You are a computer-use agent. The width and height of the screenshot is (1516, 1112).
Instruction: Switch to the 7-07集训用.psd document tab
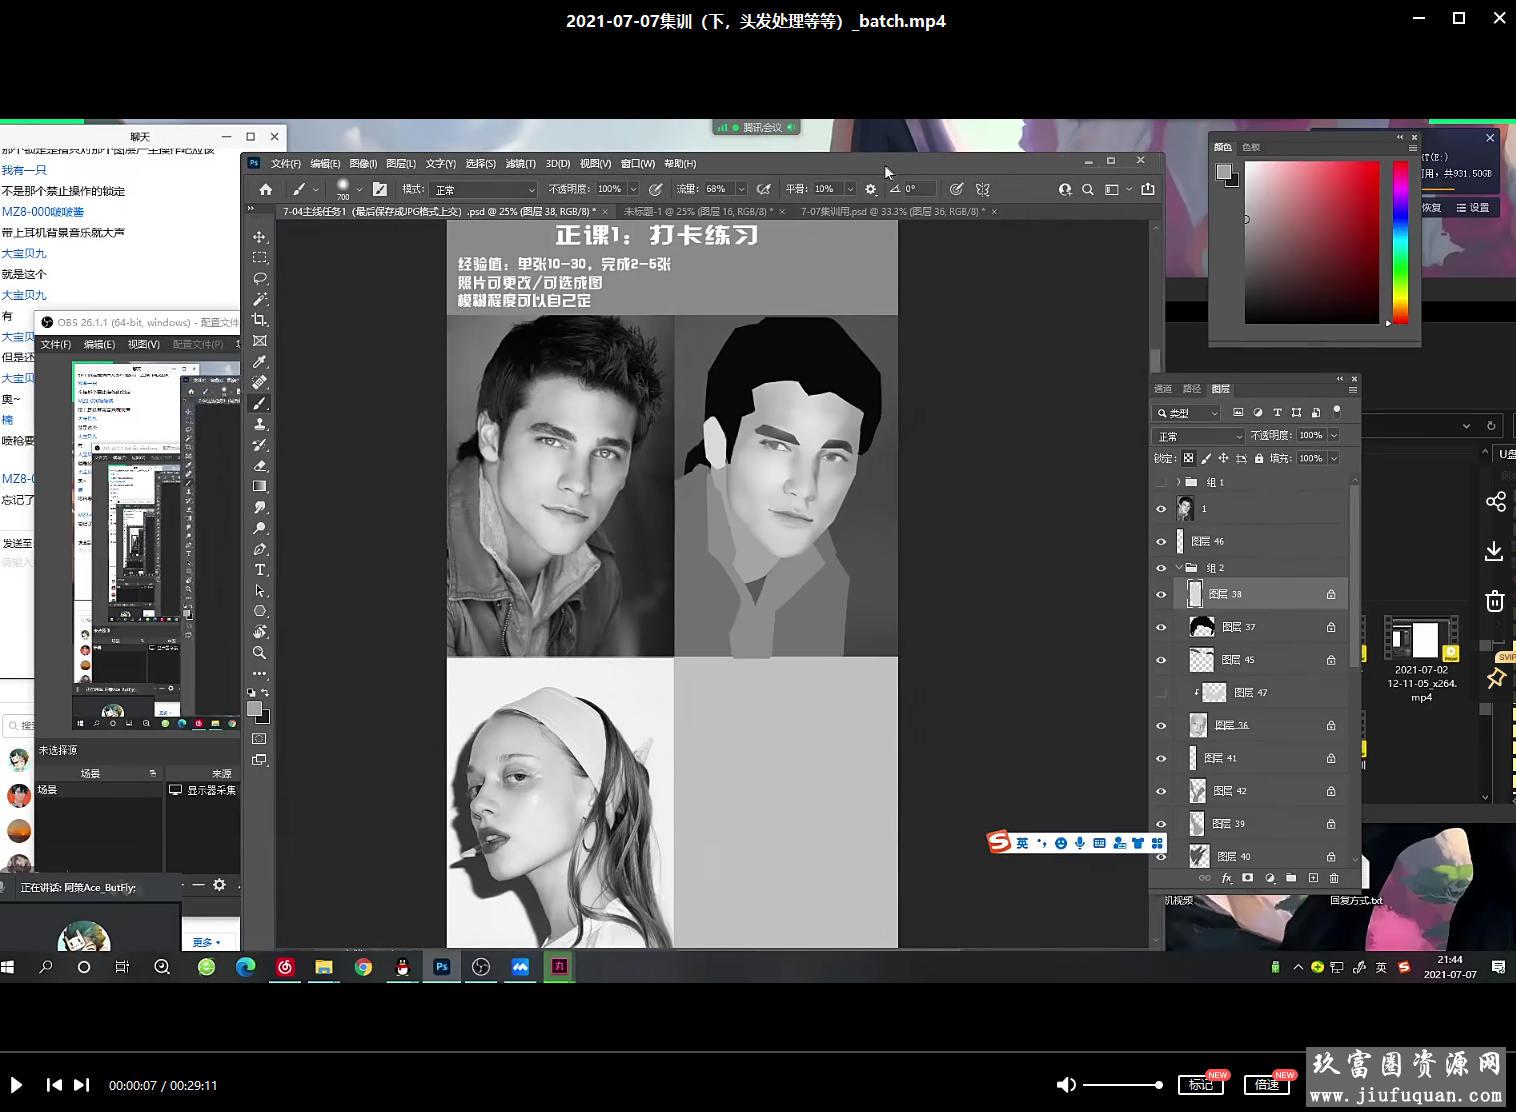[x=892, y=212]
